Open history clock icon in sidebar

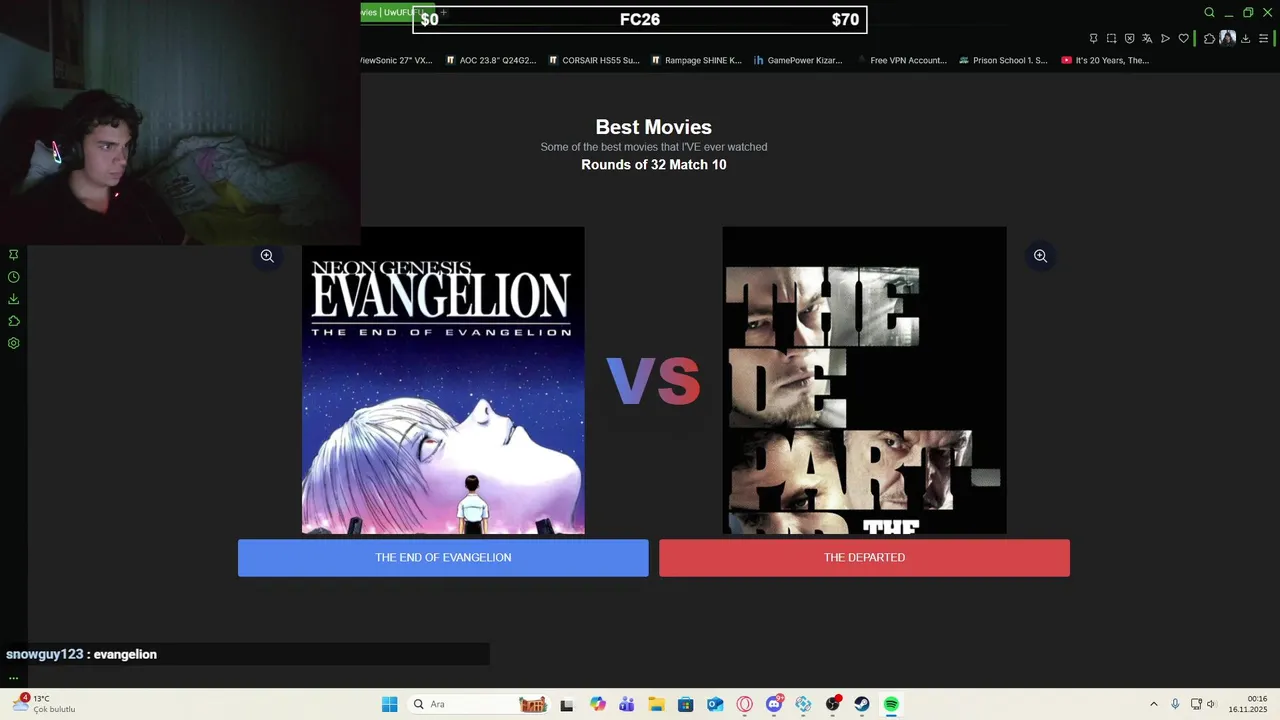point(14,277)
